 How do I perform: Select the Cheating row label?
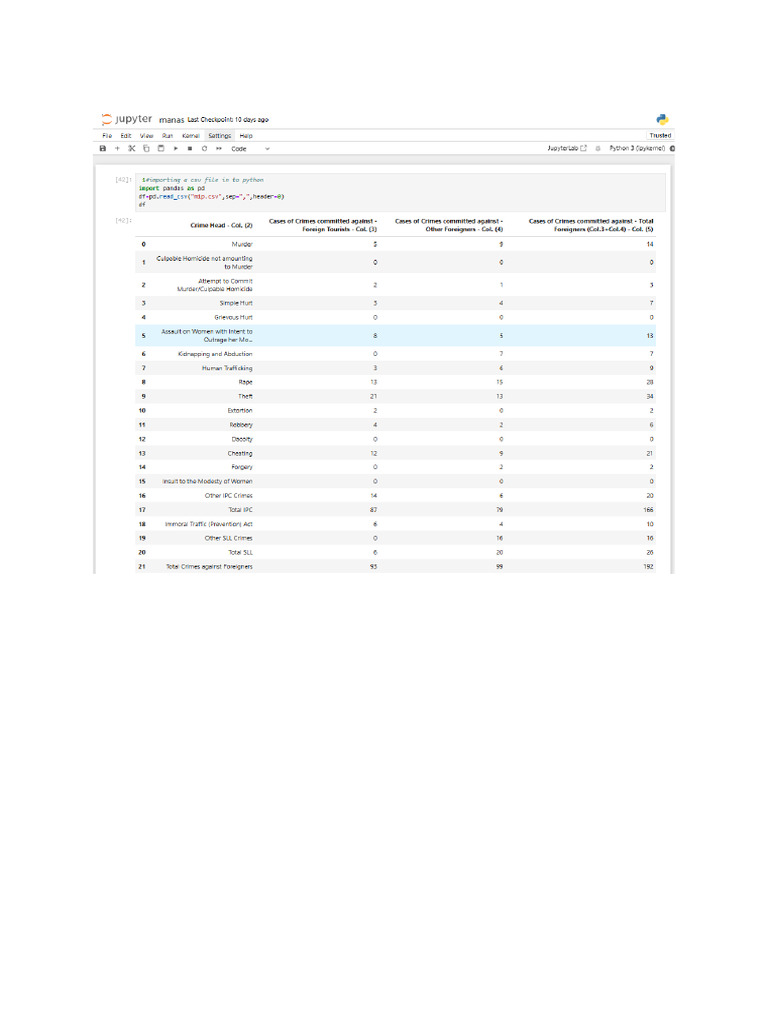coord(240,453)
